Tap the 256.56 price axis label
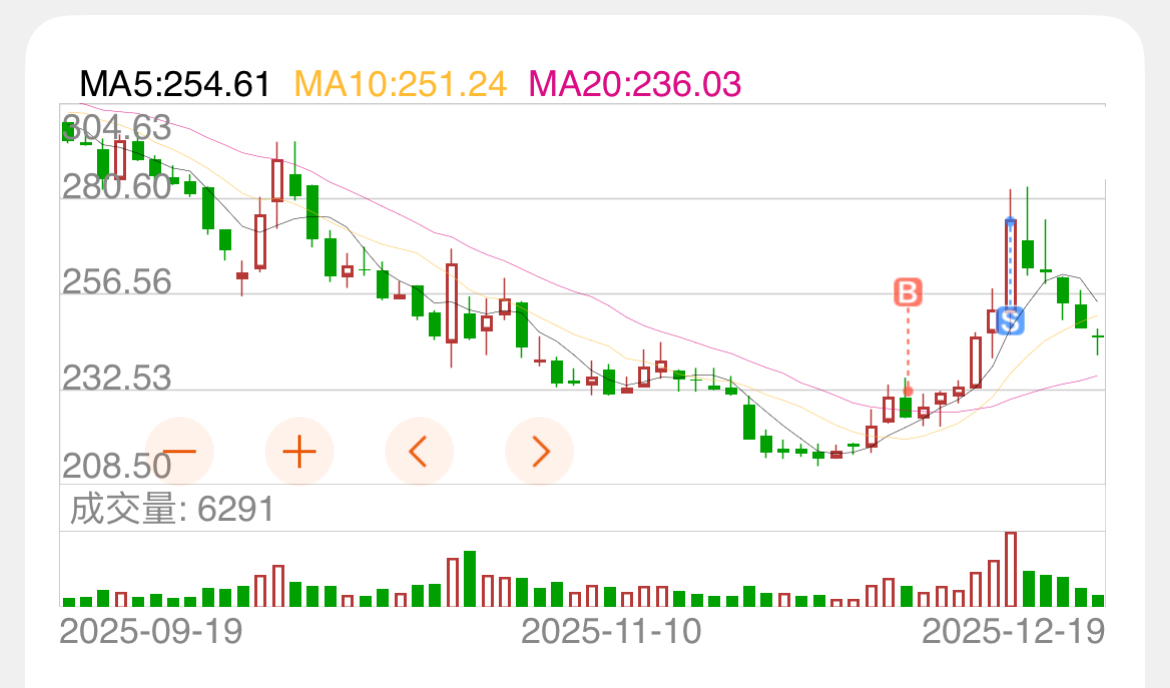Image resolution: width=1170 pixels, height=688 pixels. (116, 282)
